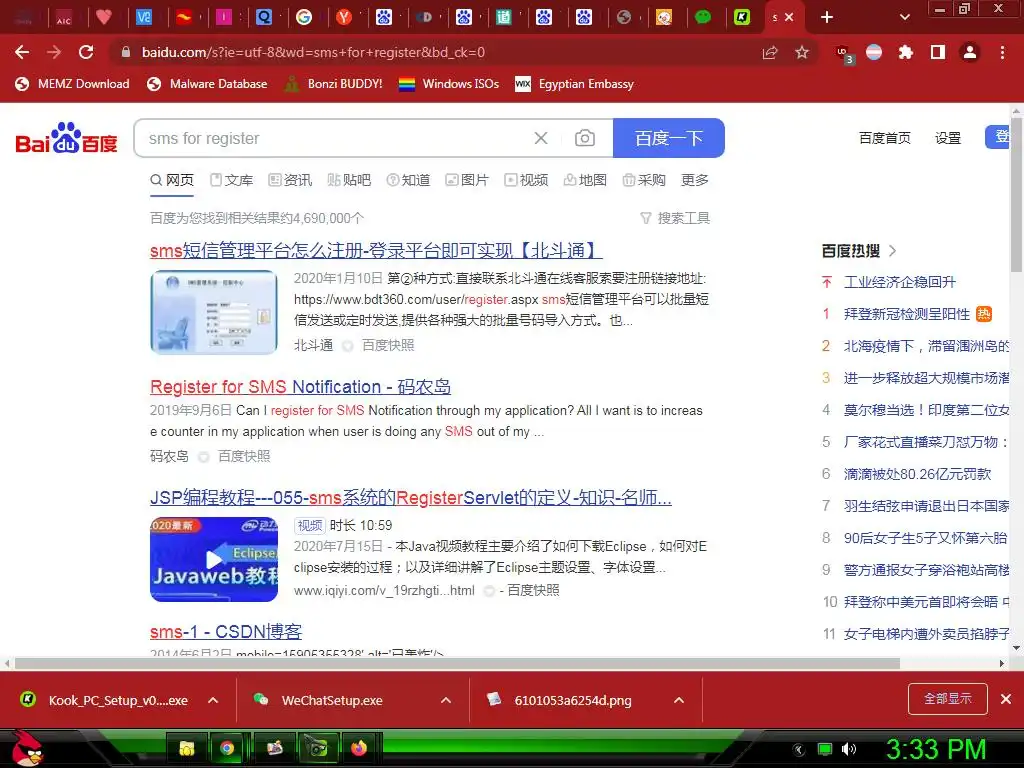Open Egyptian Embassy bookmark
This screenshot has width=1024, height=768.
[x=574, y=84]
